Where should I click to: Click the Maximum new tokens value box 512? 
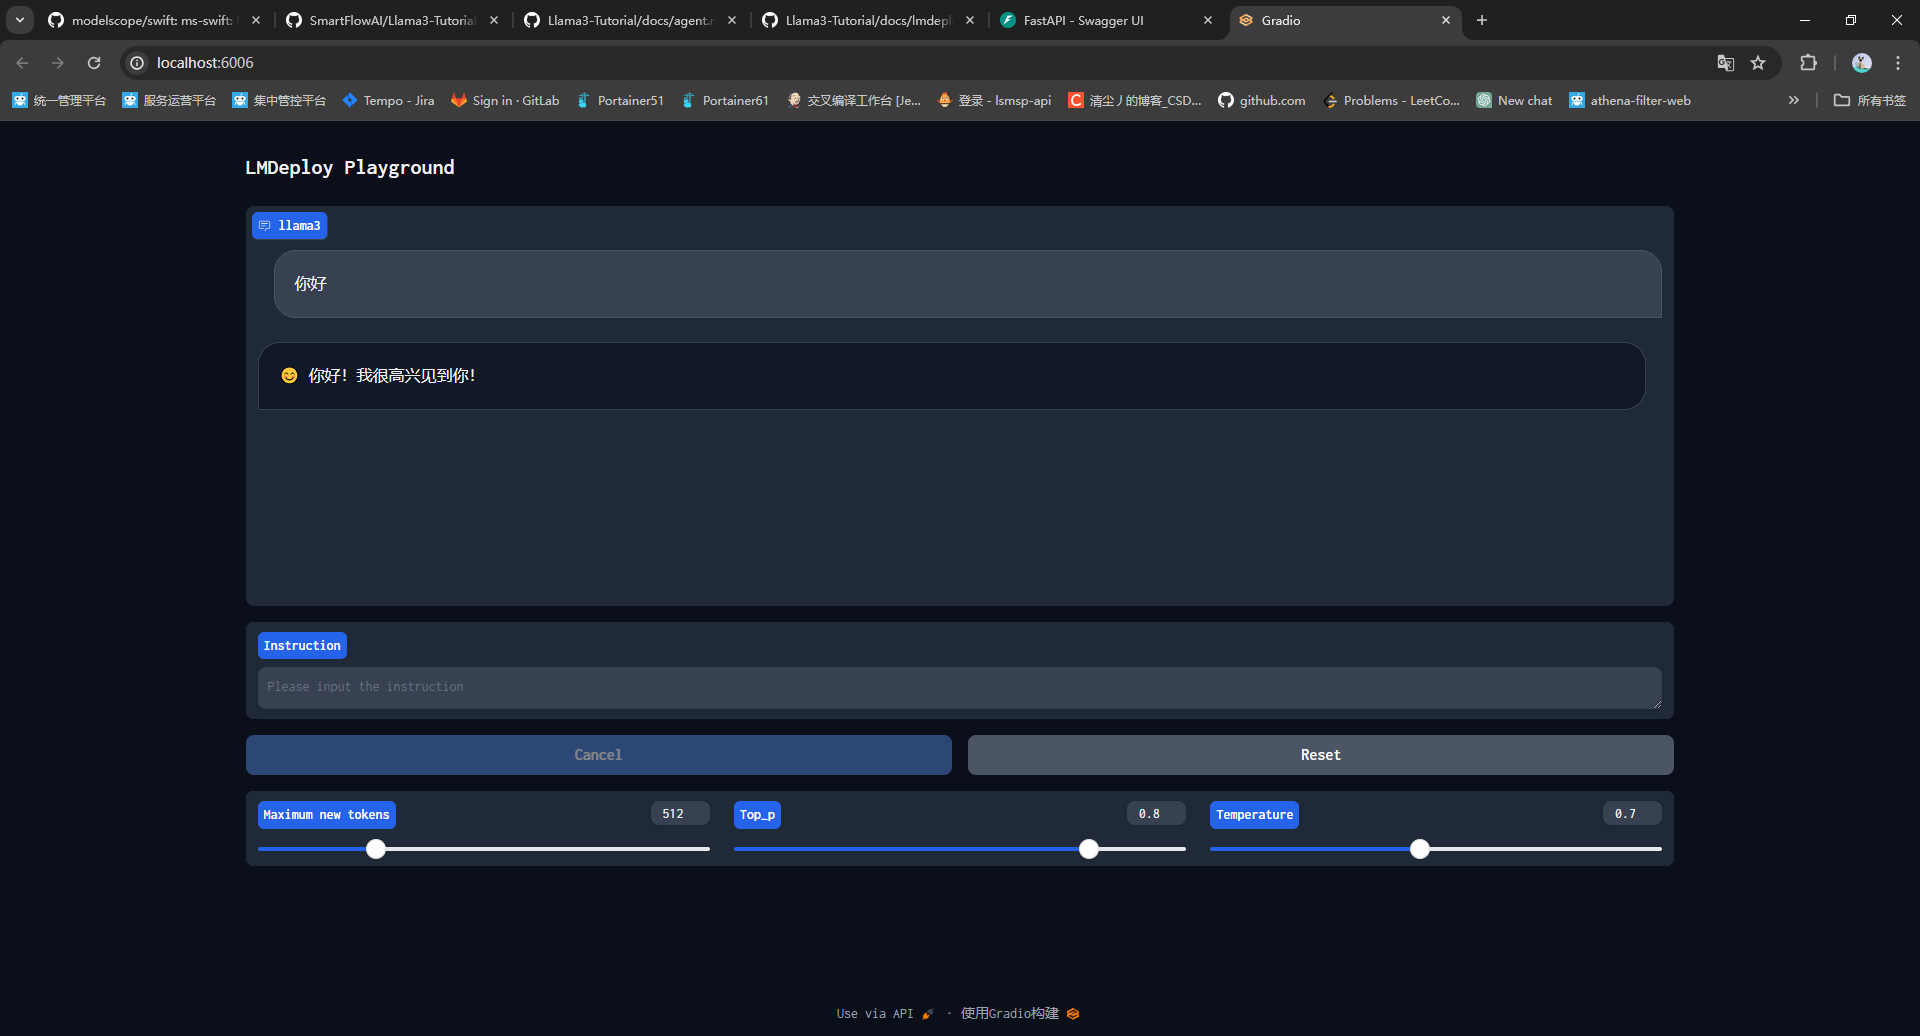(x=680, y=814)
